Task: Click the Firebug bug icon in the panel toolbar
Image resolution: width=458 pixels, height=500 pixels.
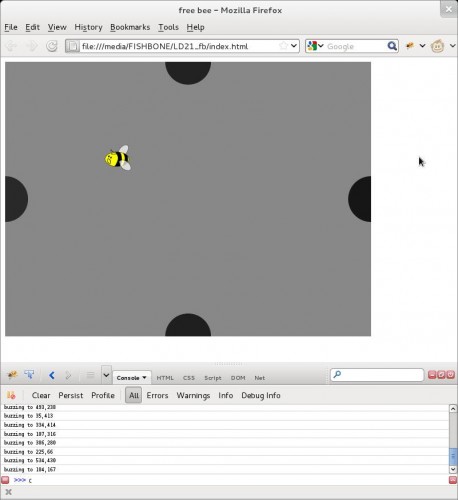Action: pos(12,375)
